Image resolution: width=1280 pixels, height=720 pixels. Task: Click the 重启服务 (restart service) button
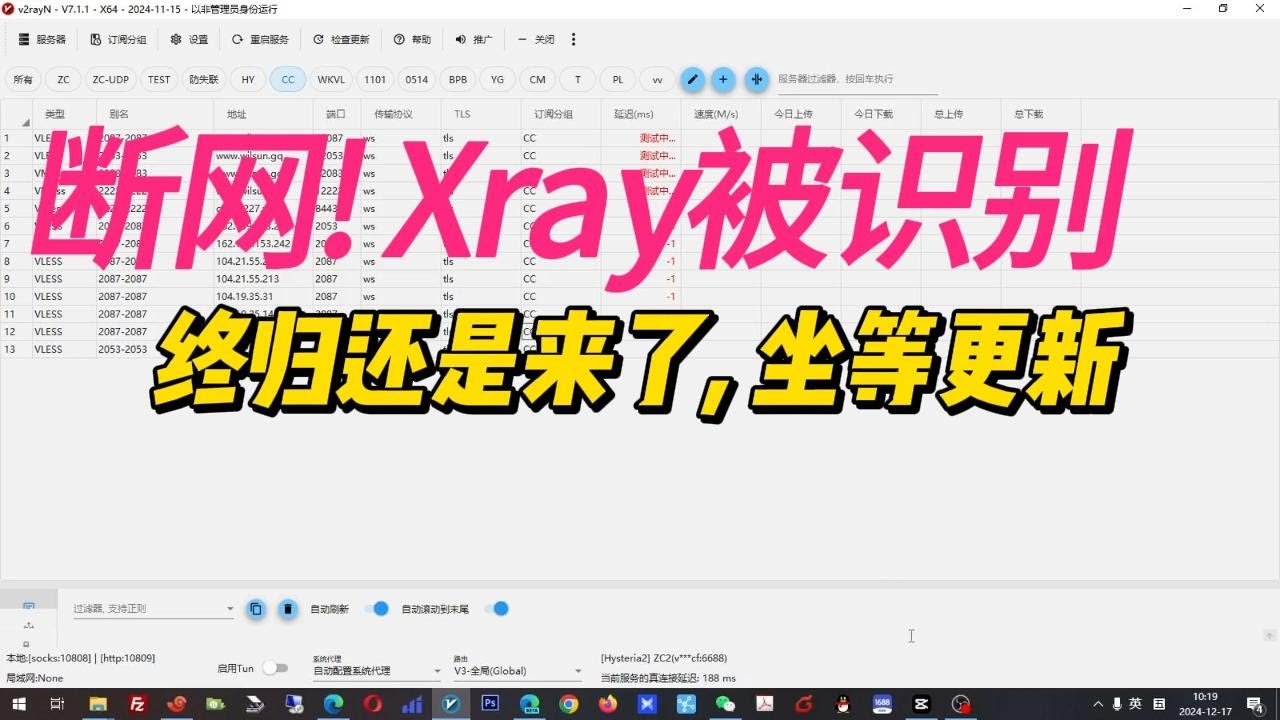tap(260, 40)
